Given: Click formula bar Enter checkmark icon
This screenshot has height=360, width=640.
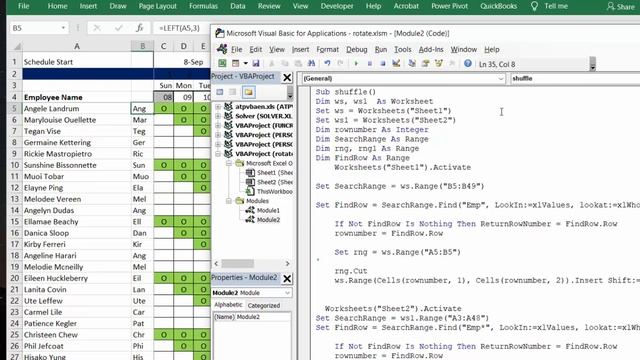Looking at the screenshot, I should [118, 28].
